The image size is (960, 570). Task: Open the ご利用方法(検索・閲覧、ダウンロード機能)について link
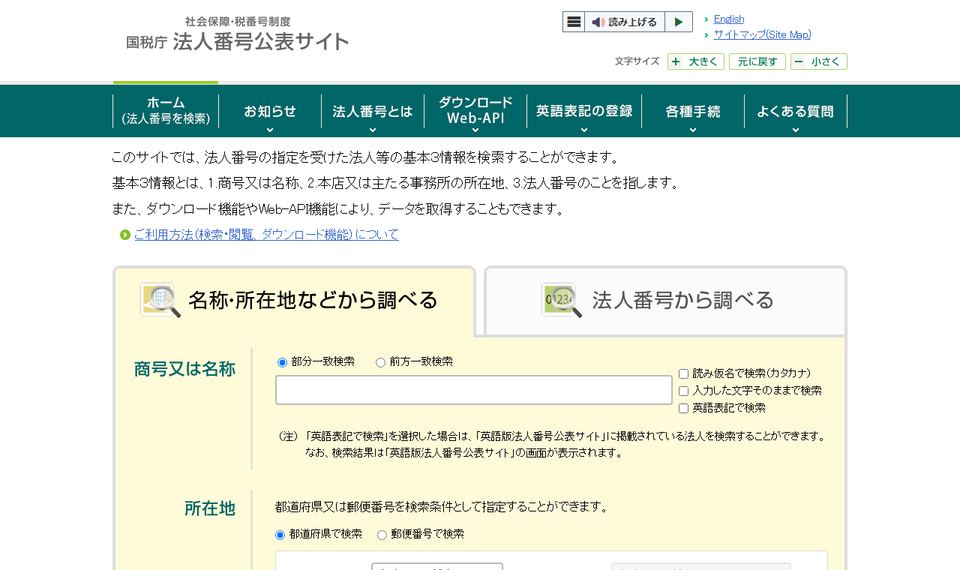266,234
